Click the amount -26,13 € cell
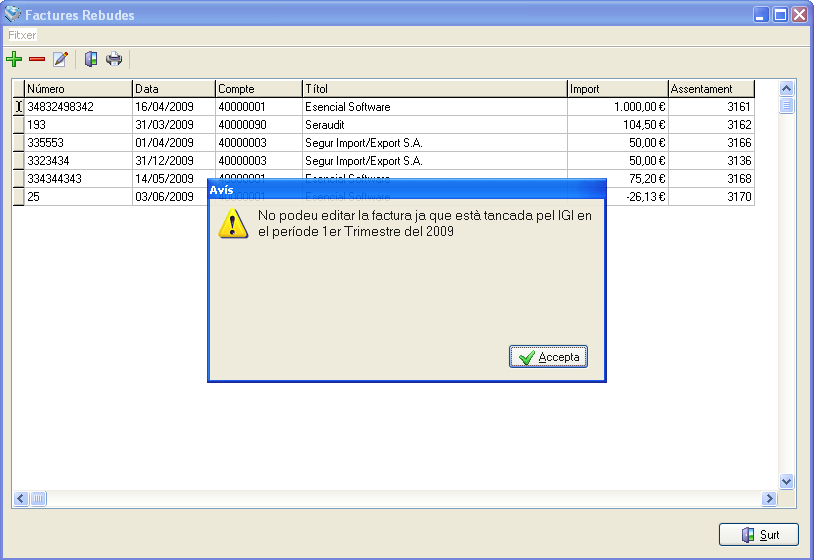Viewport: 814px width, 560px height. click(x=636, y=197)
